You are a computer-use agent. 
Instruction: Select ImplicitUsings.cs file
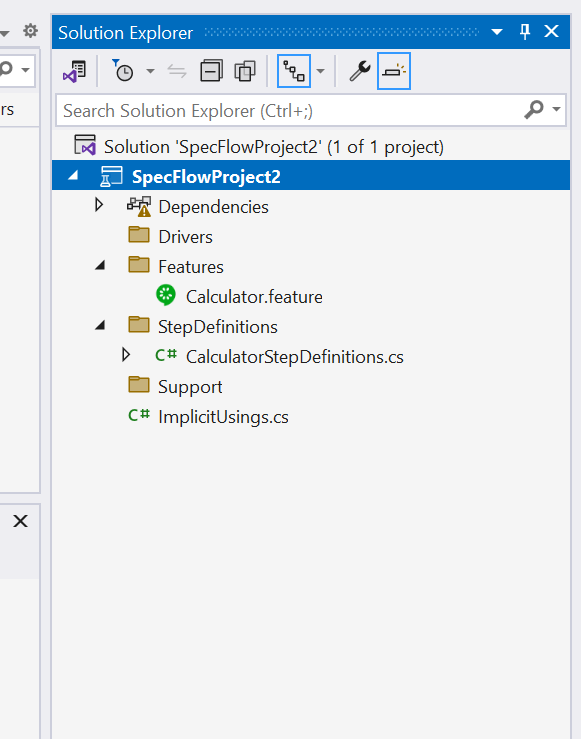tap(223, 417)
